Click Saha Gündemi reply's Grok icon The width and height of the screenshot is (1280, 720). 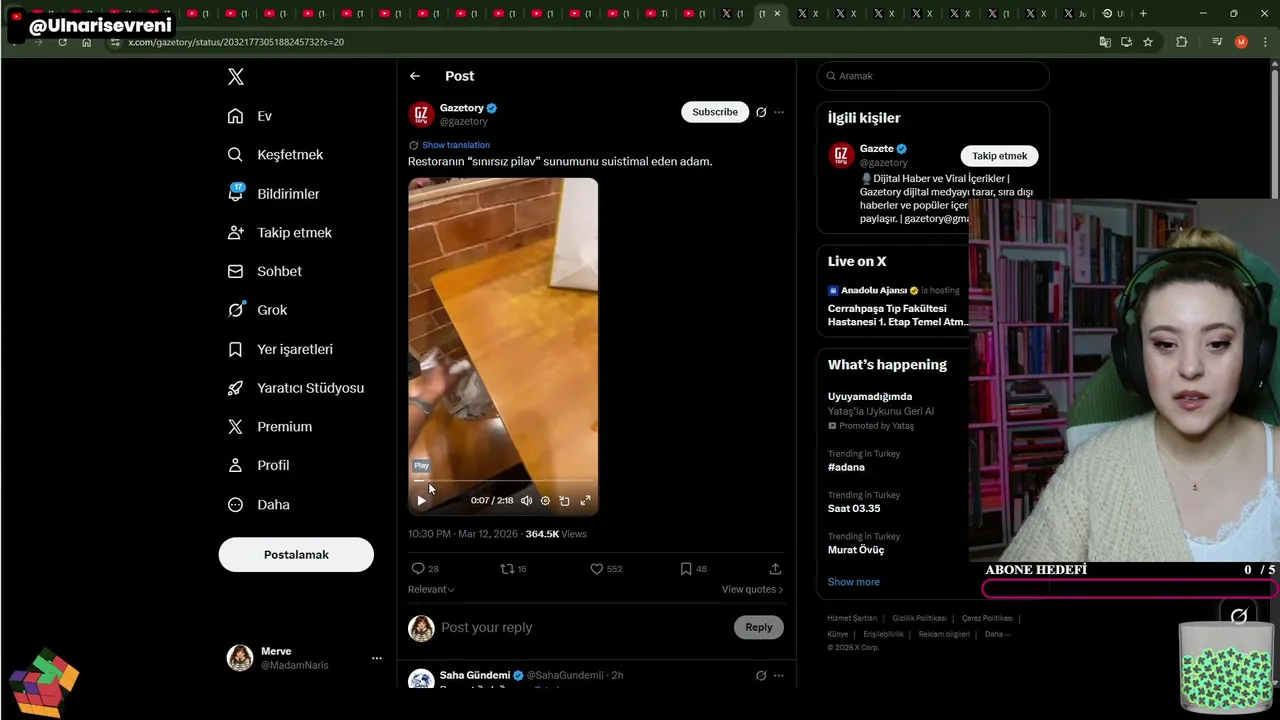(761, 675)
